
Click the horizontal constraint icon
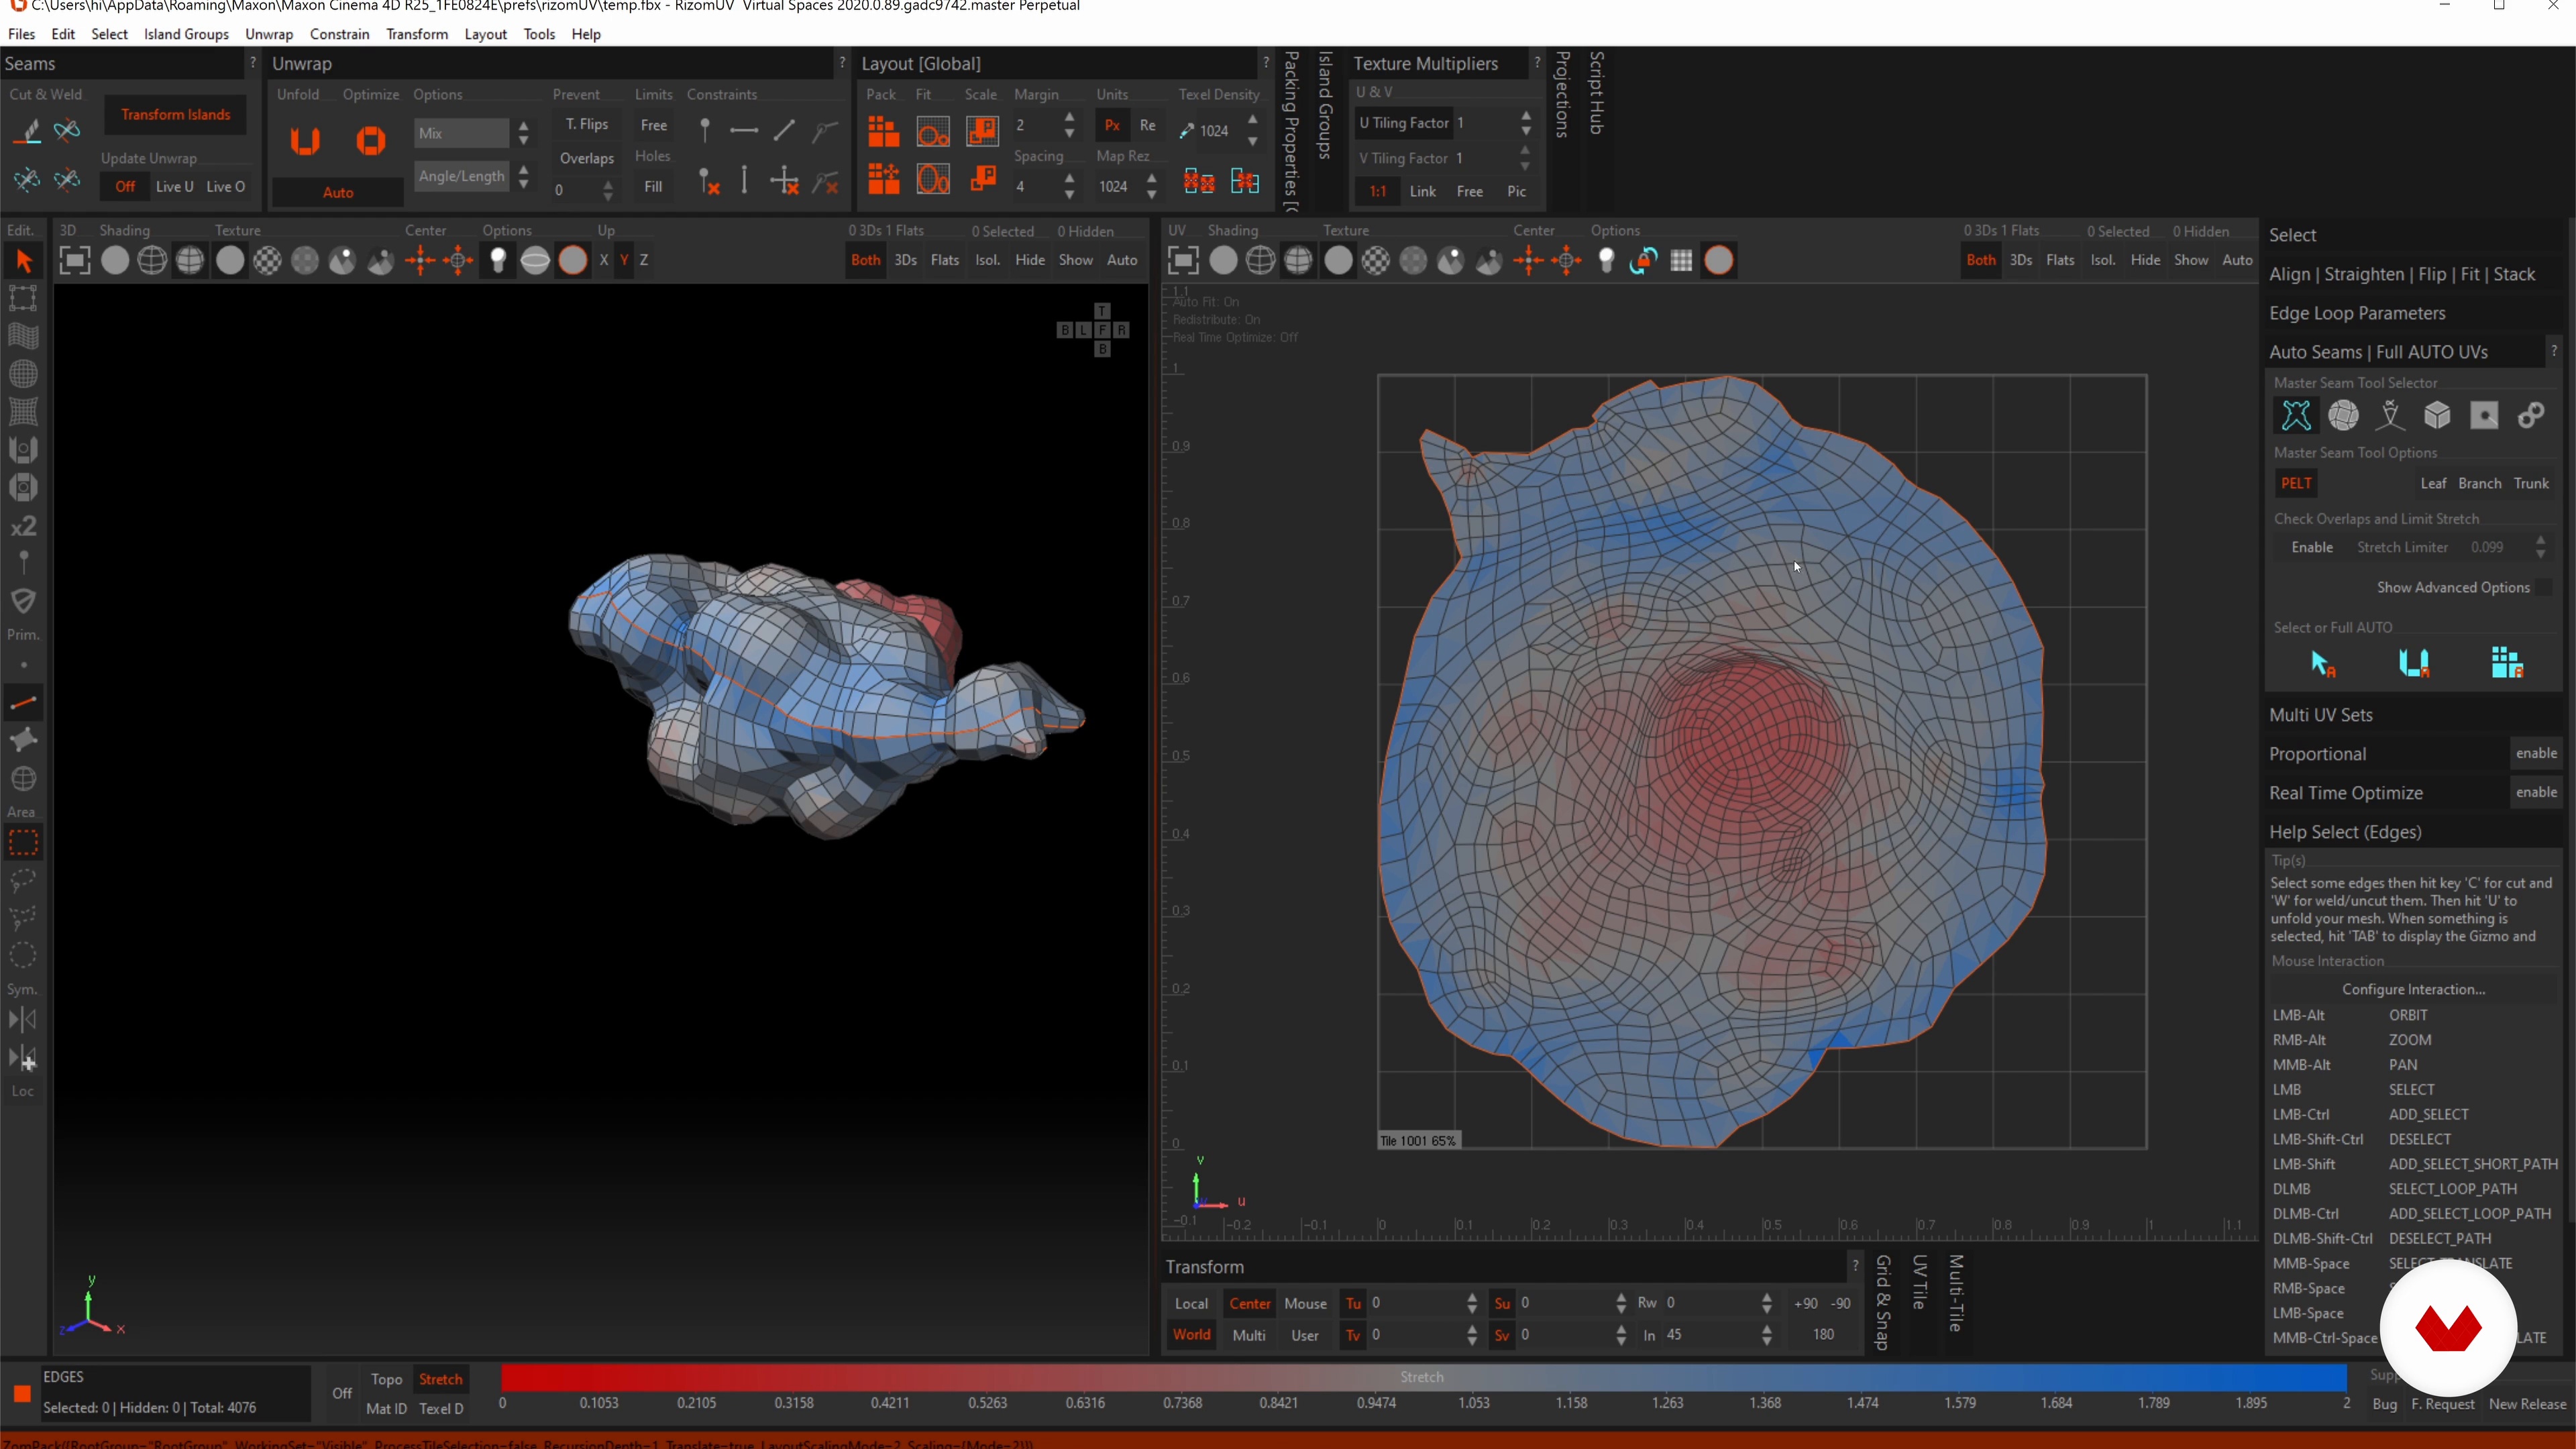pos(744,130)
